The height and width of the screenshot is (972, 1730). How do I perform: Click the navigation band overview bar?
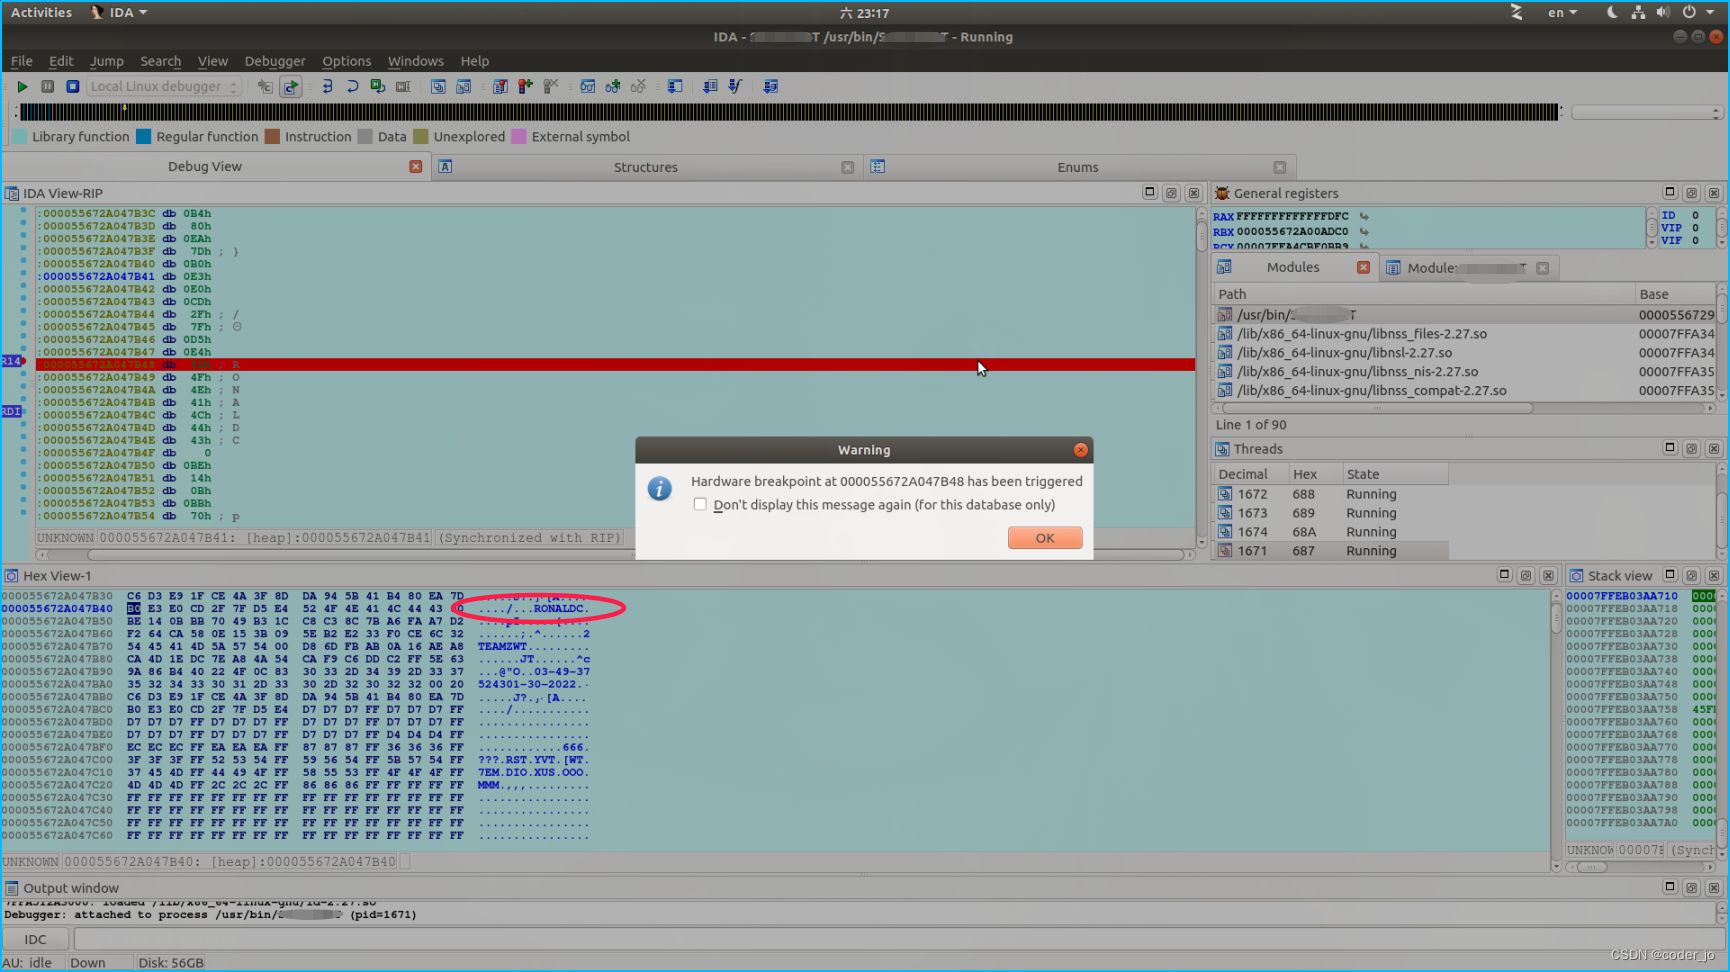[x=790, y=113]
